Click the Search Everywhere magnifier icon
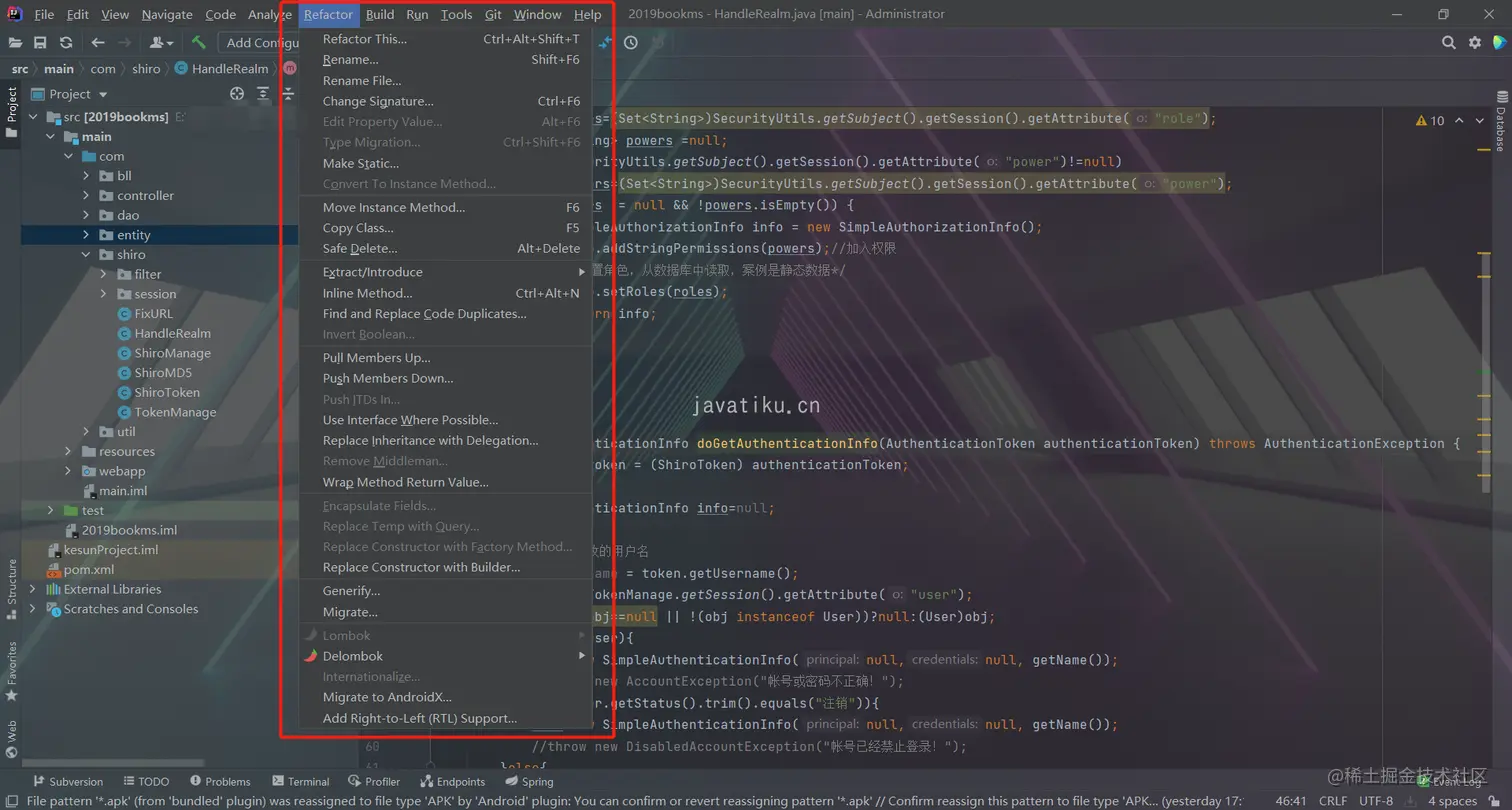Screen dimensions: 1512x810 tap(1448, 43)
